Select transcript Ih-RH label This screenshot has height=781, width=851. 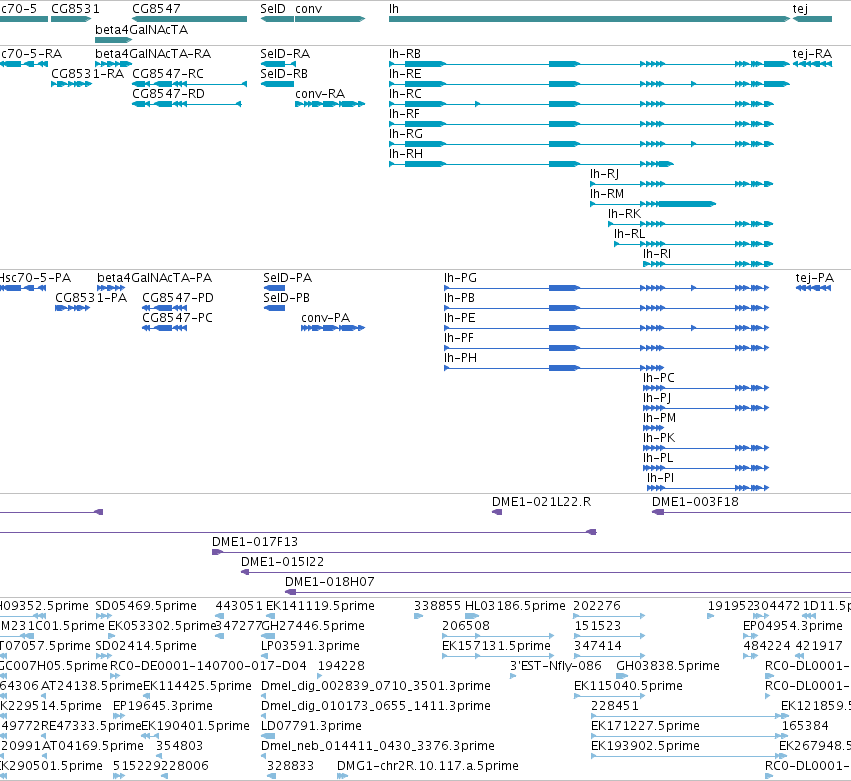point(405,154)
